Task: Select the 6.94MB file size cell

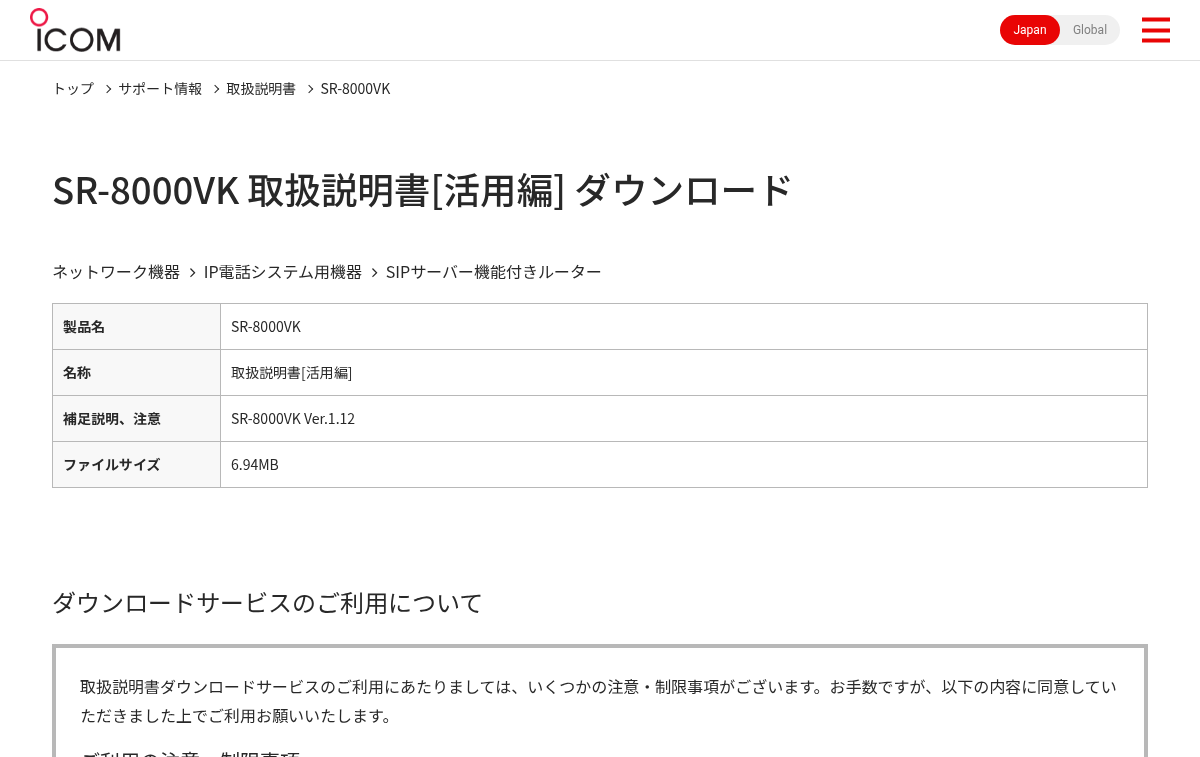Action: (684, 465)
